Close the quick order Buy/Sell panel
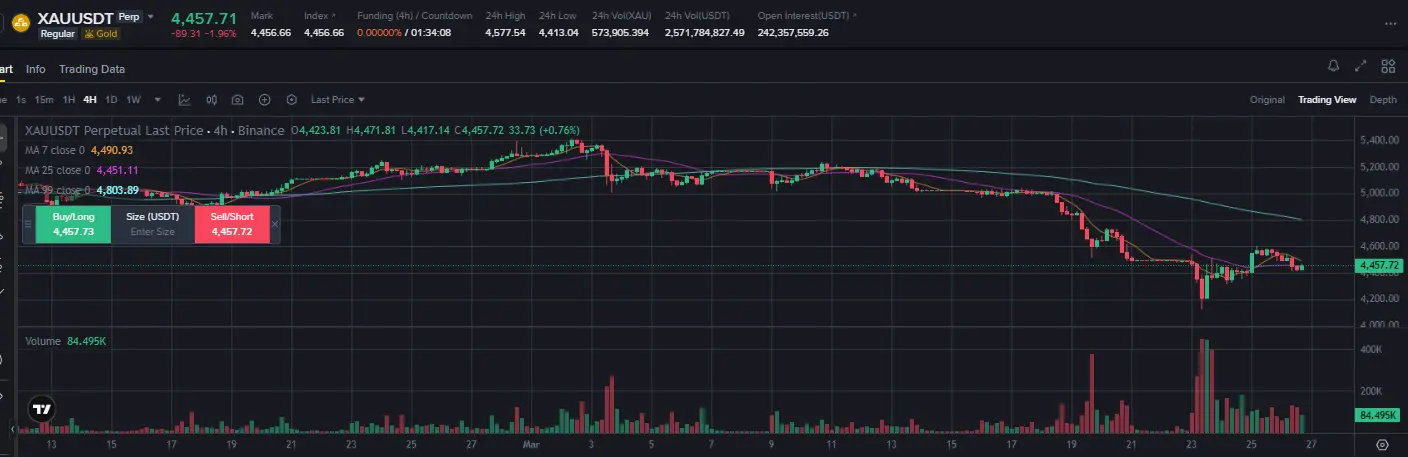 (x=275, y=224)
